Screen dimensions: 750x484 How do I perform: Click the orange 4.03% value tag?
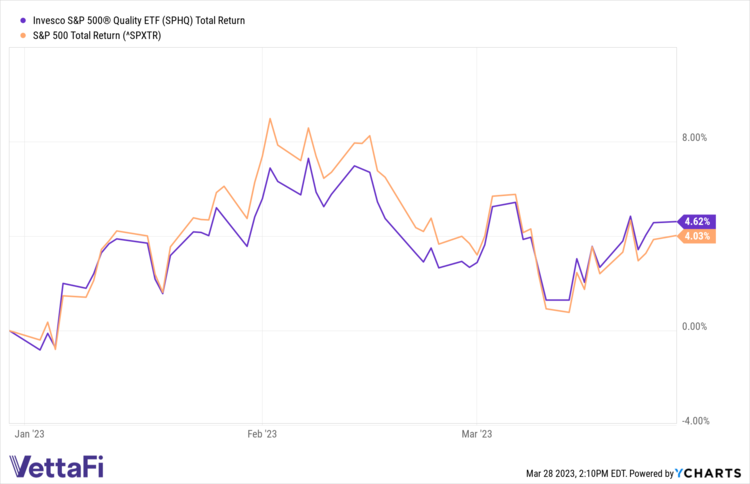coord(695,236)
